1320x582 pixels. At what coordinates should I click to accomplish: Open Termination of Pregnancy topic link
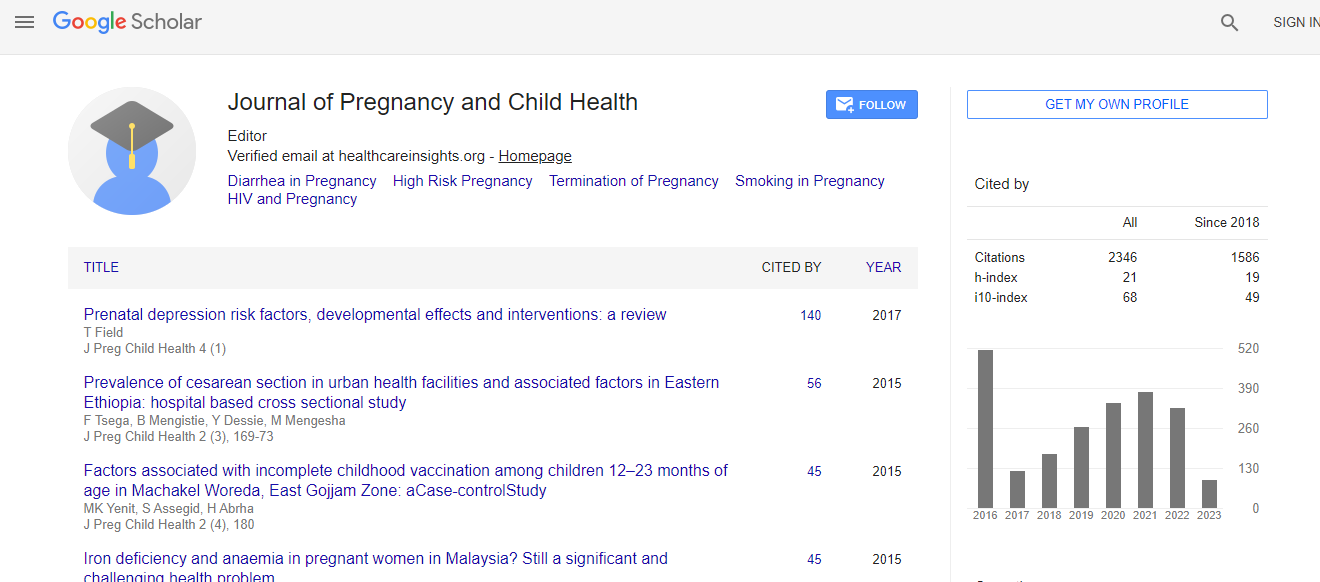[633, 181]
